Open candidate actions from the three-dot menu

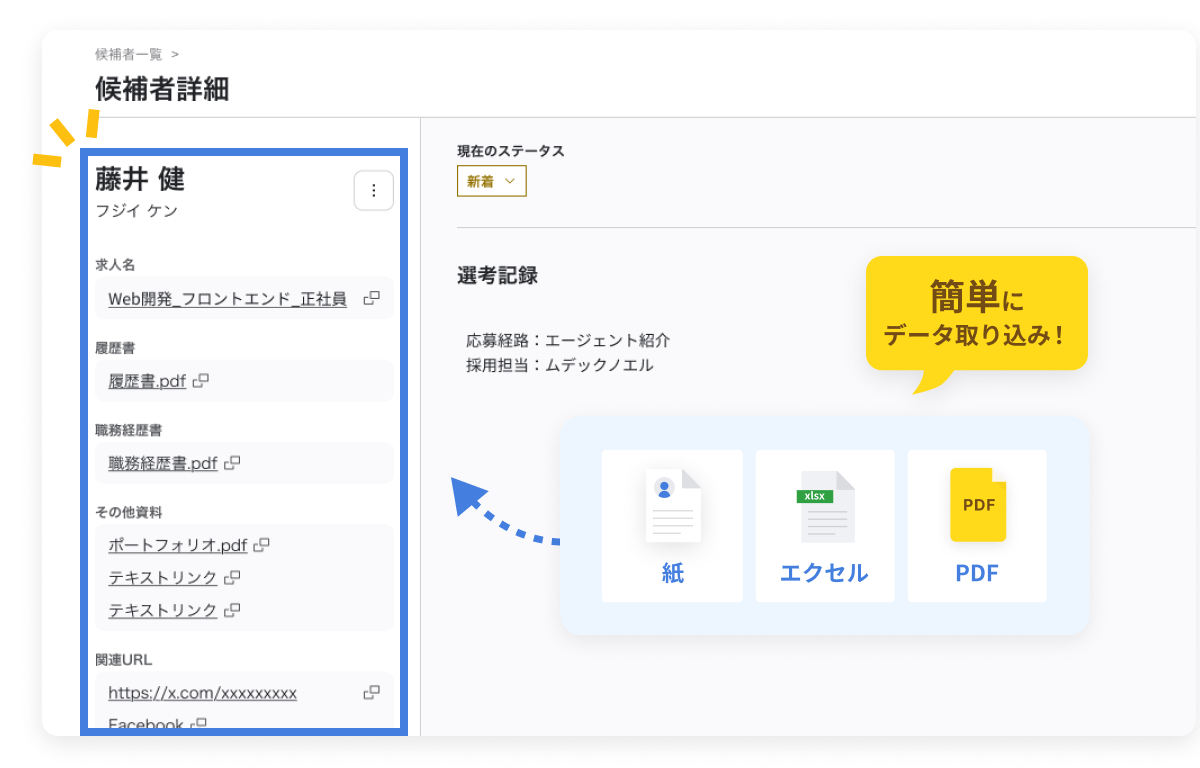pos(373,190)
